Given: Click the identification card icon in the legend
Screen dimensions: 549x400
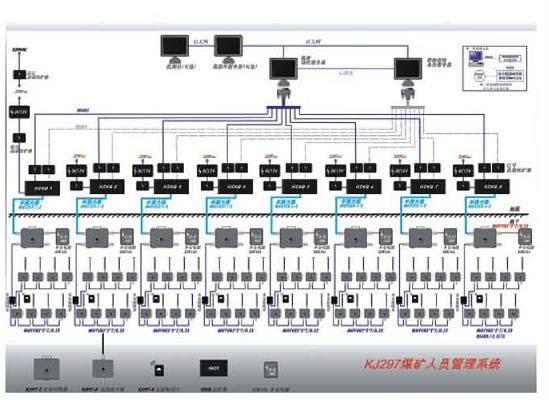Looking at the screenshot, I should pyautogui.click(x=159, y=370).
